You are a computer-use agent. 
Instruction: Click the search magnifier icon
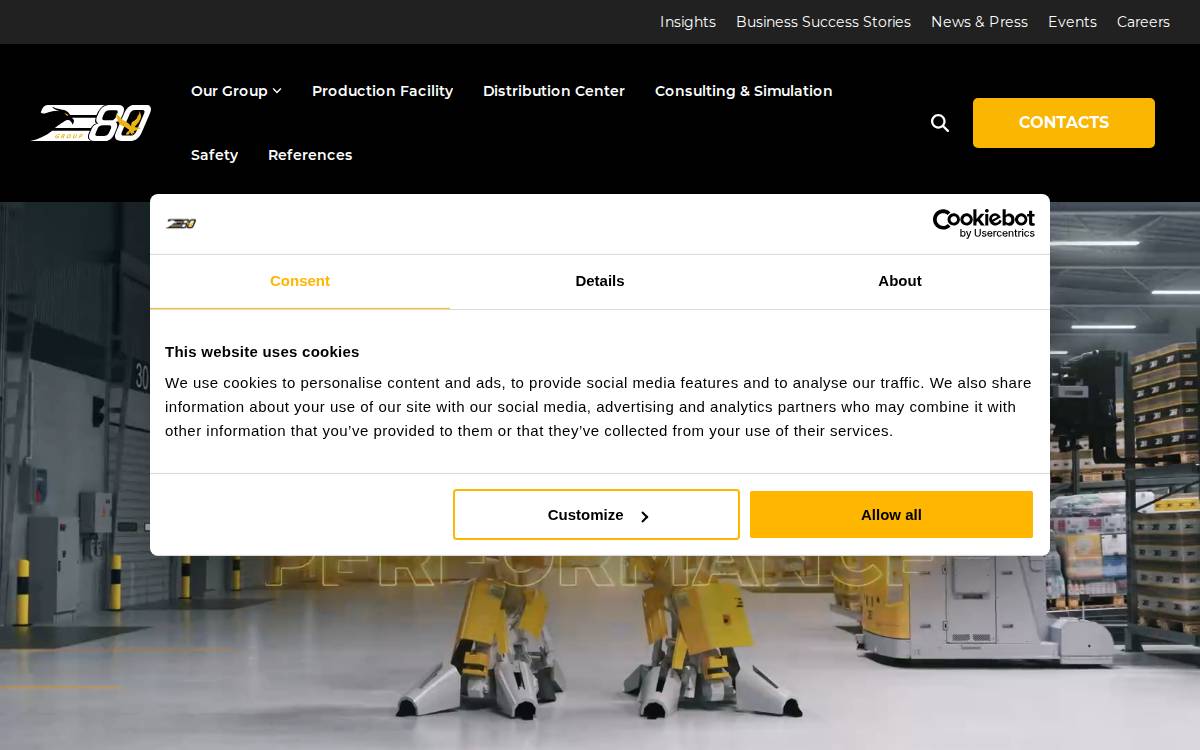pos(940,123)
